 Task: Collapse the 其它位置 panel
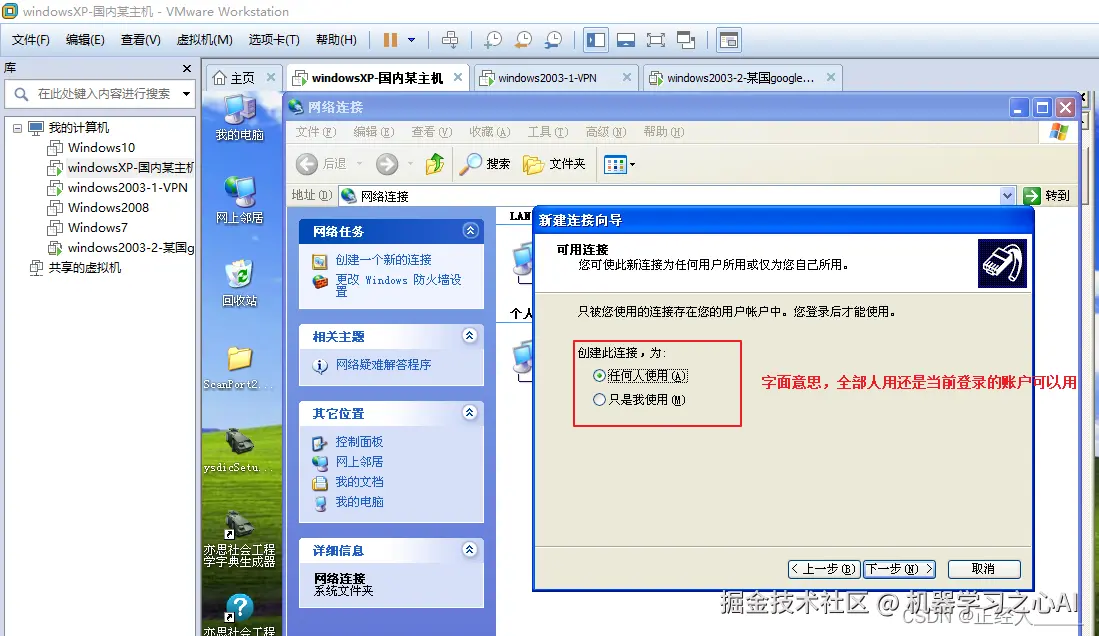pyautogui.click(x=470, y=412)
